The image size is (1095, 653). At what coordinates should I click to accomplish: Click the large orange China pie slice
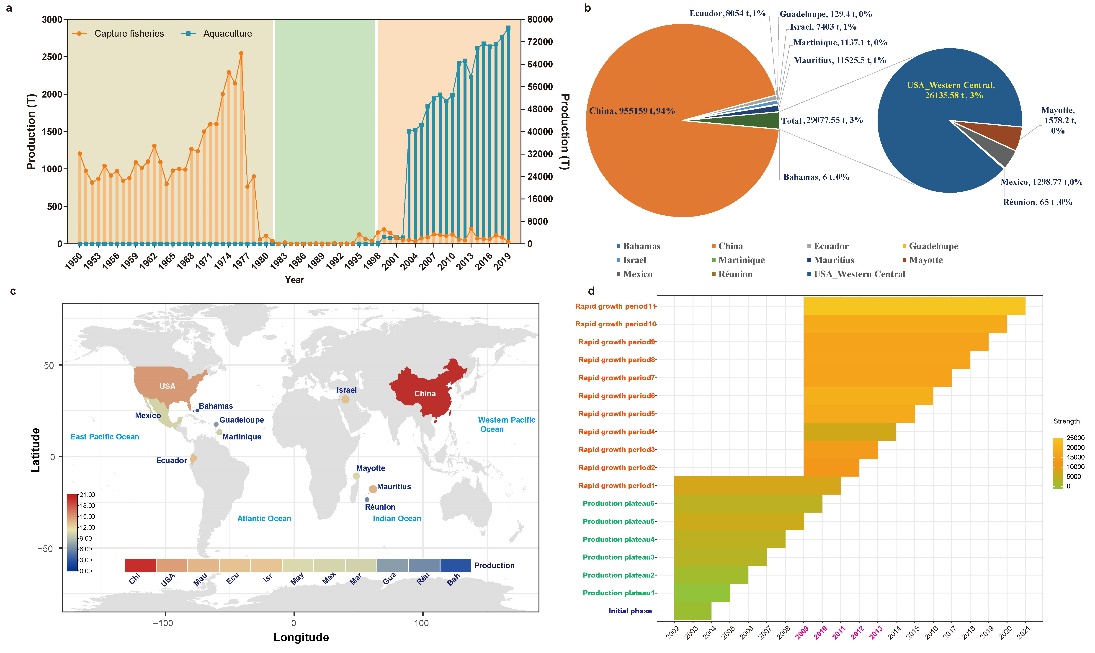(660, 120)
